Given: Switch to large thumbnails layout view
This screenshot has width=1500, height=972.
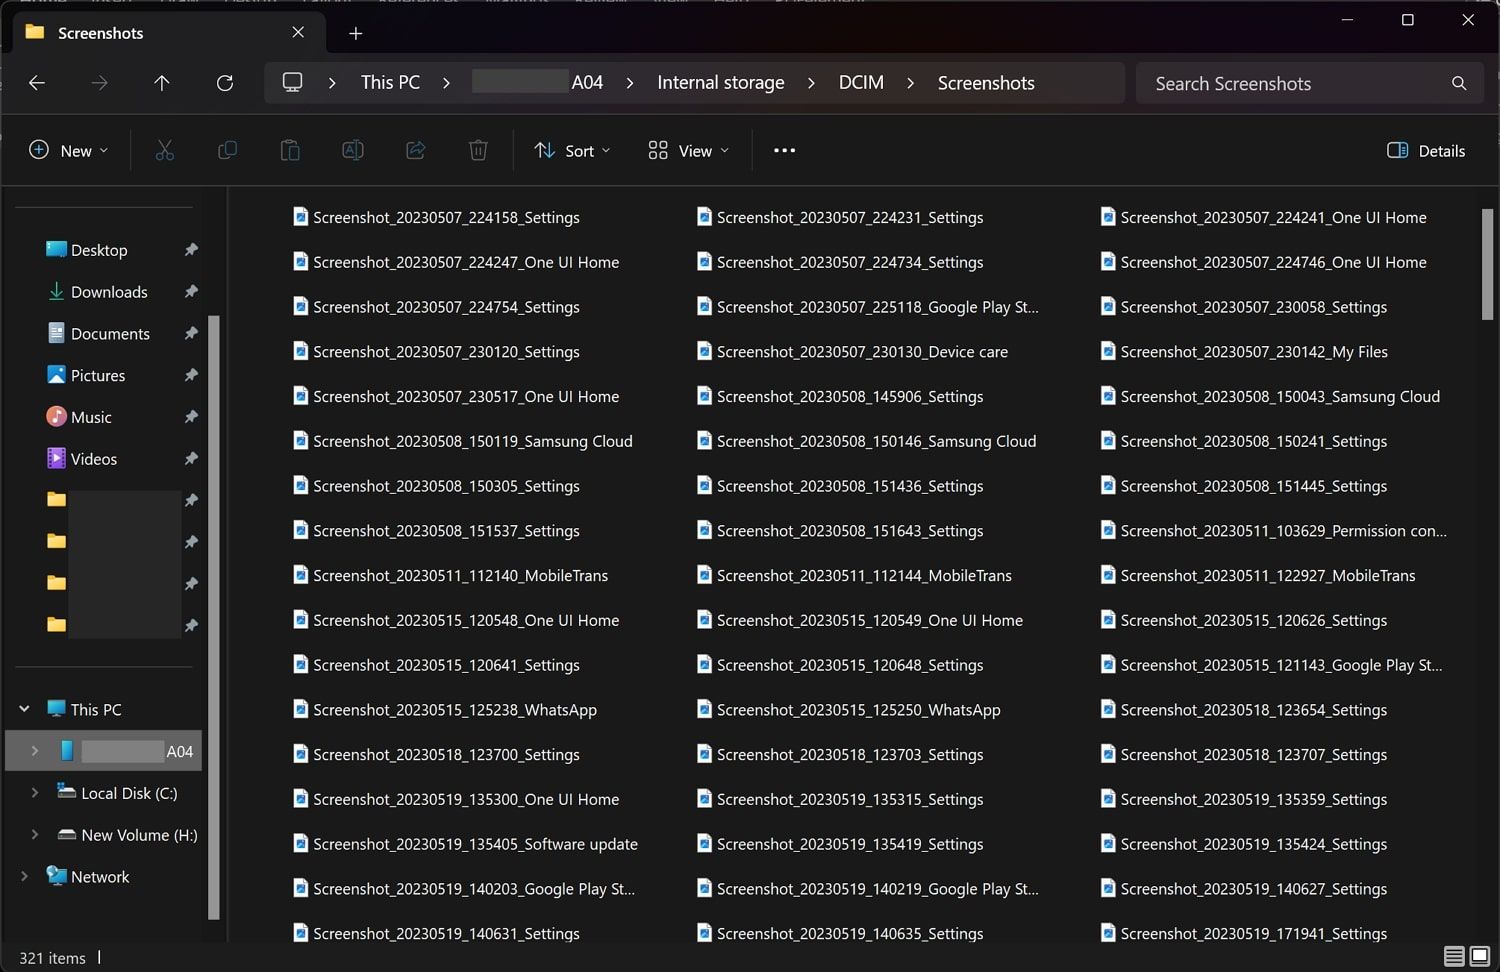Looking at the screenshot, I should pos(1480,957).
